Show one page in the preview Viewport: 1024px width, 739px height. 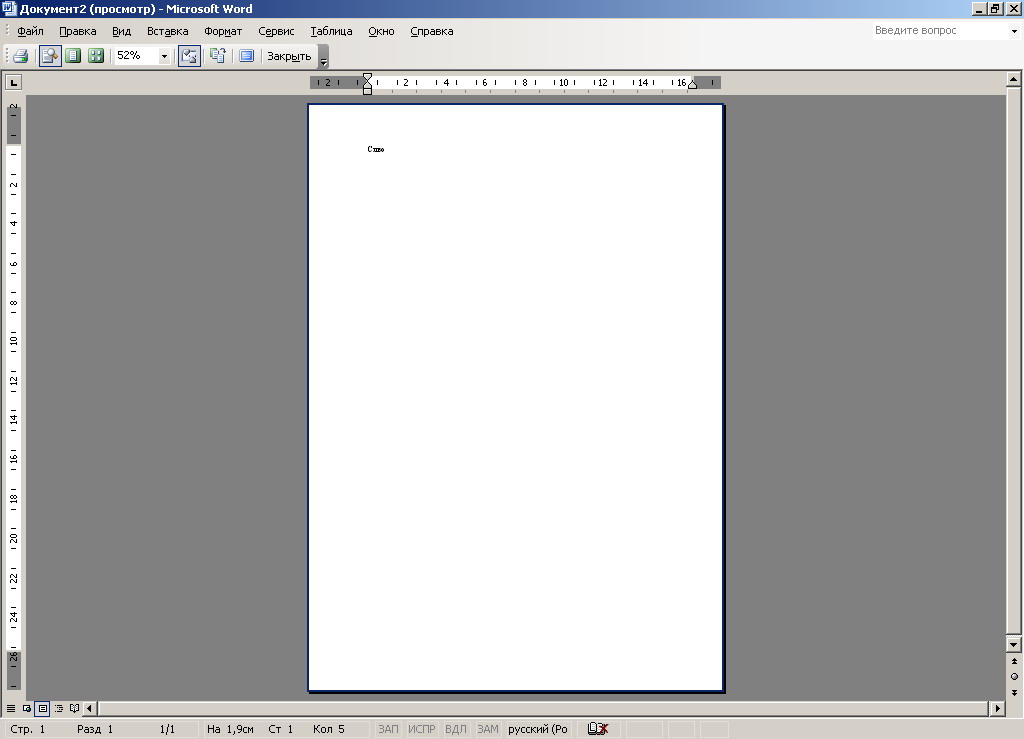[73, 56]
